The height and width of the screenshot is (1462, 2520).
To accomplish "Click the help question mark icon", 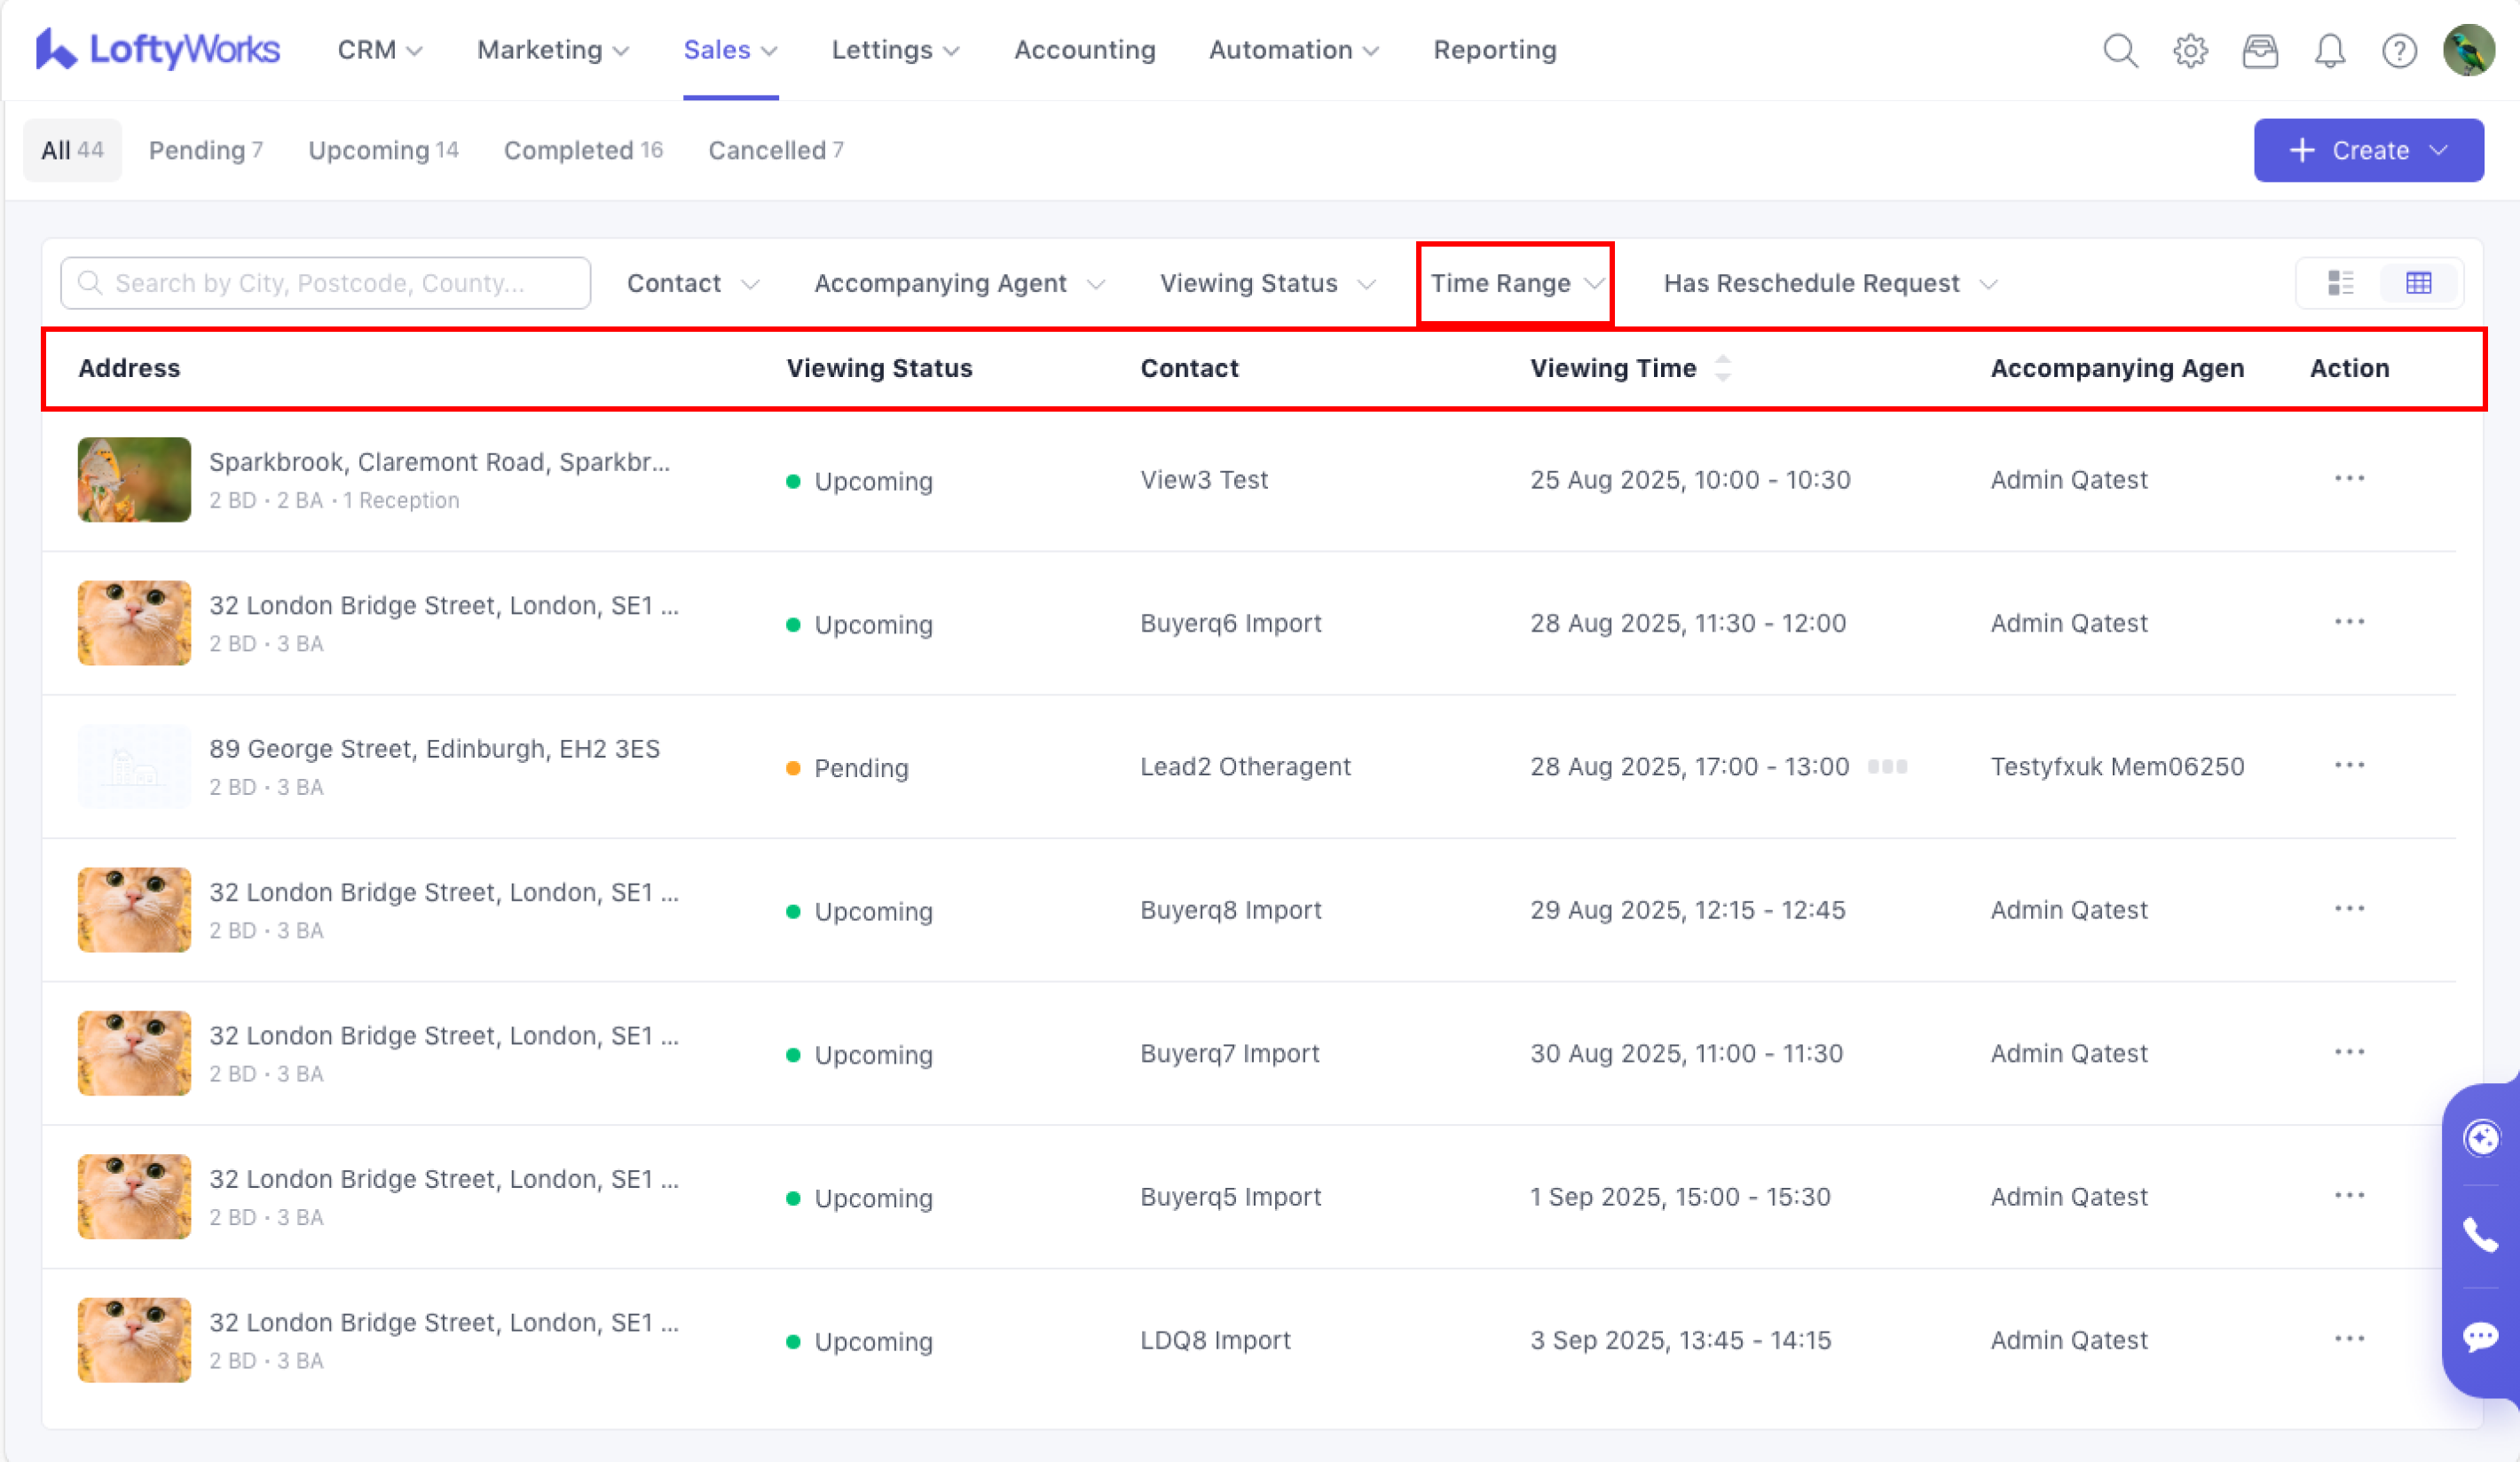I will pos(2399,50).
